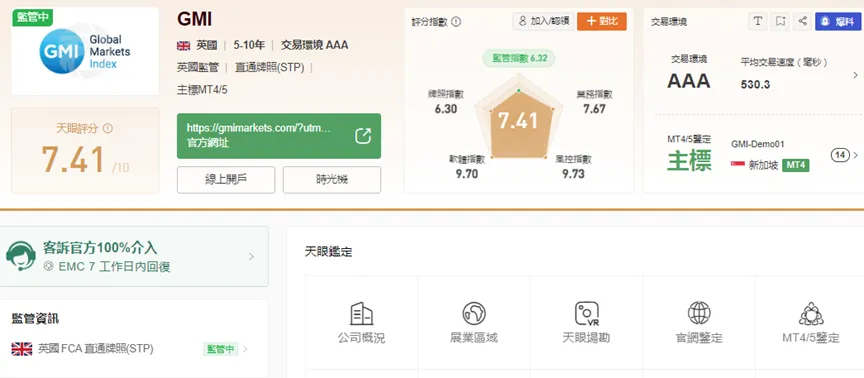
Task: Click the 主標MT4/5 tag
Action: click(202, 89)
